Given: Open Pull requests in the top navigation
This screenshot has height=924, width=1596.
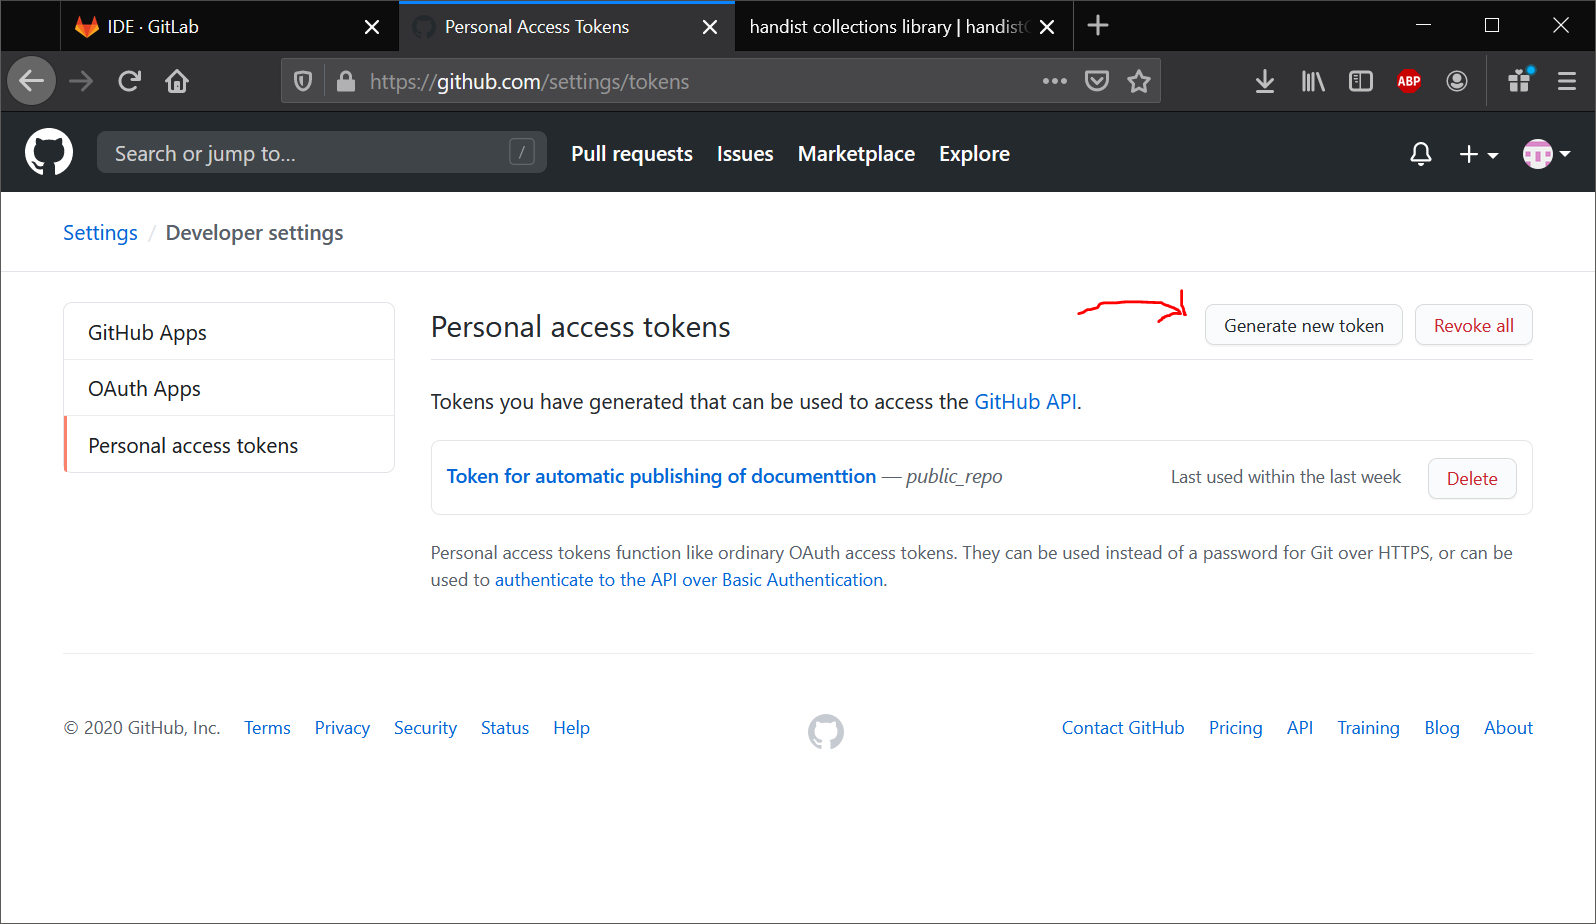Looking at the screenshot, I should pyautogui.click(x=631, y=154).
